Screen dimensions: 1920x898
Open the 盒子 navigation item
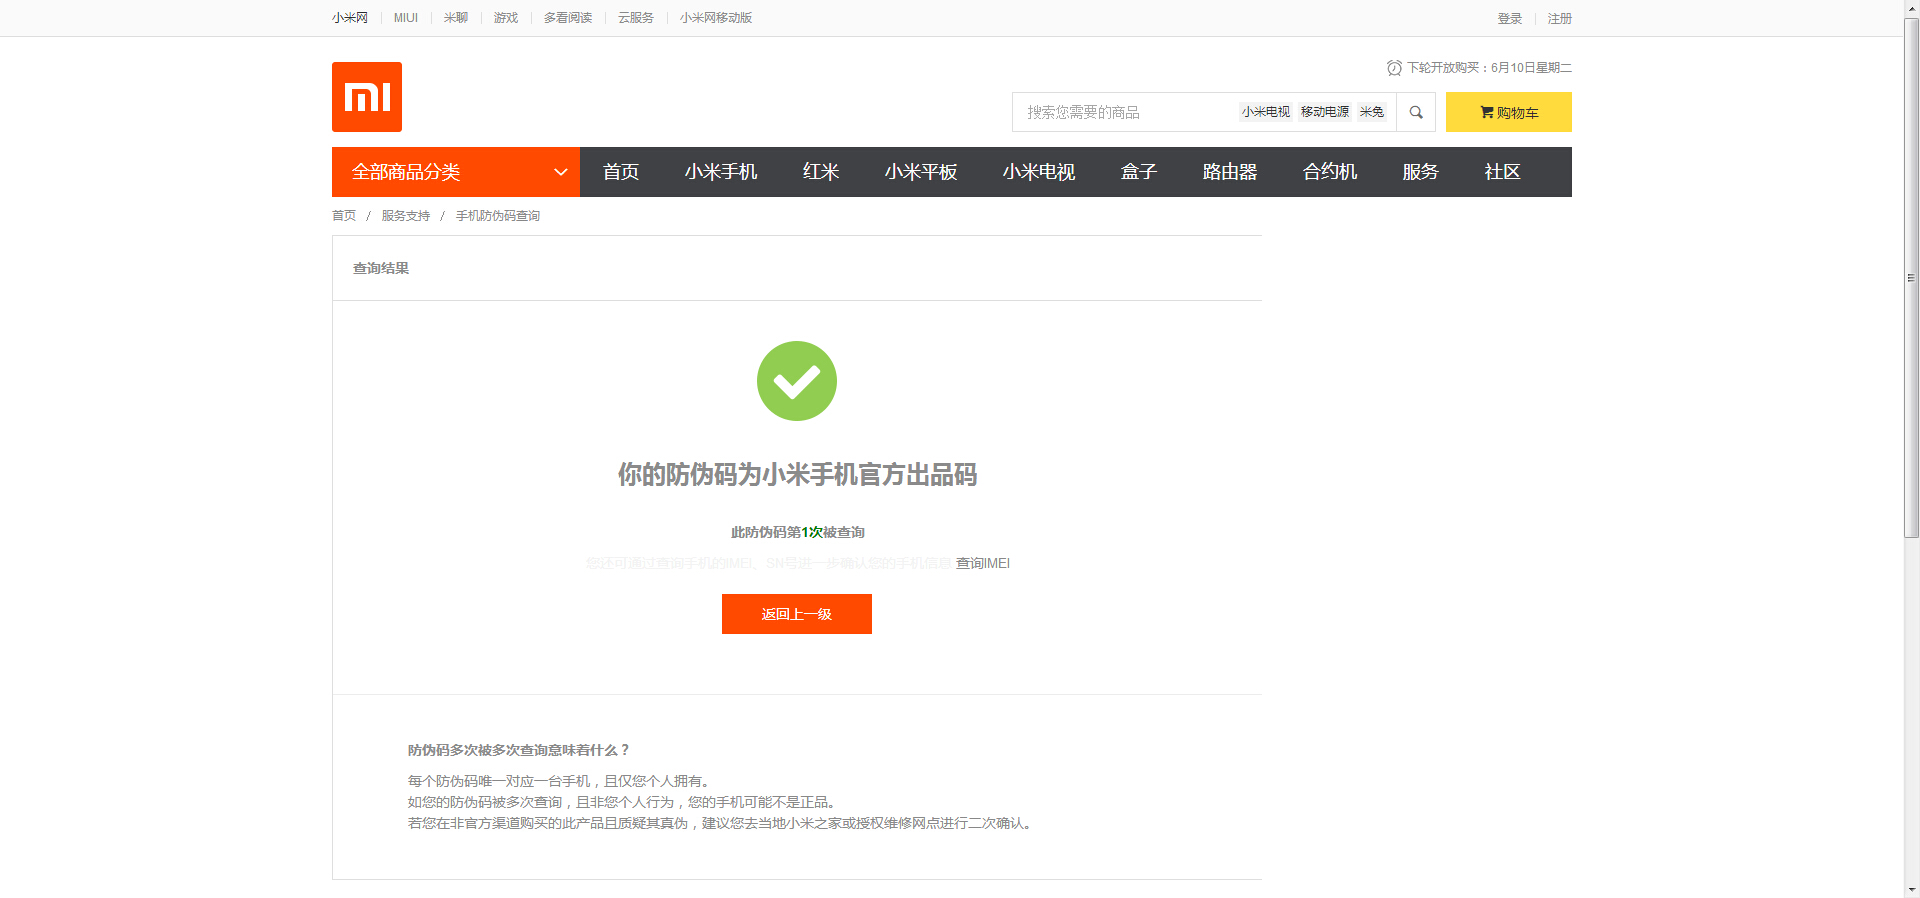(x=1139, y=172)
